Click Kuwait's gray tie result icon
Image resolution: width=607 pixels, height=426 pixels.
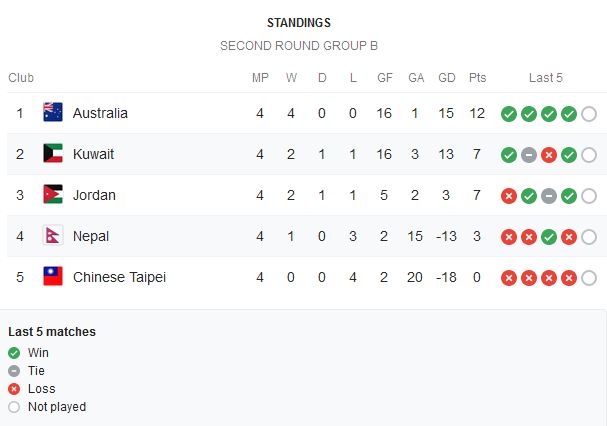529,155
